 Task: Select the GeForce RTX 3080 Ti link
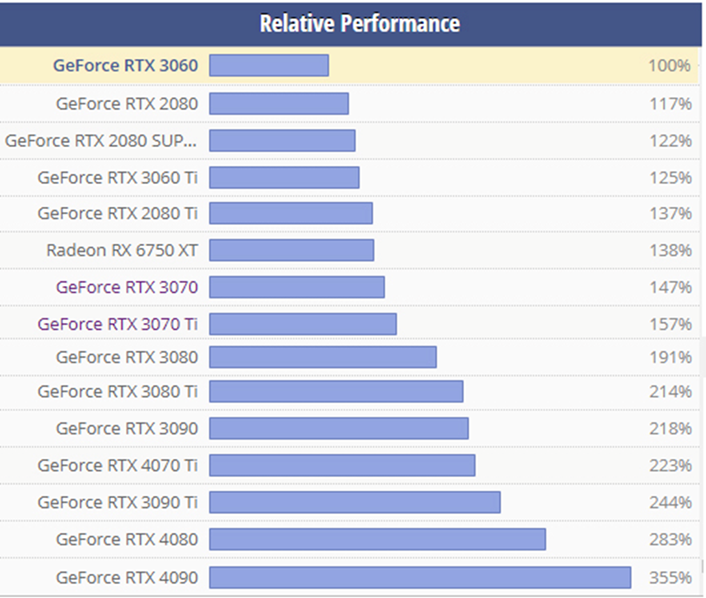coord(118,392)
